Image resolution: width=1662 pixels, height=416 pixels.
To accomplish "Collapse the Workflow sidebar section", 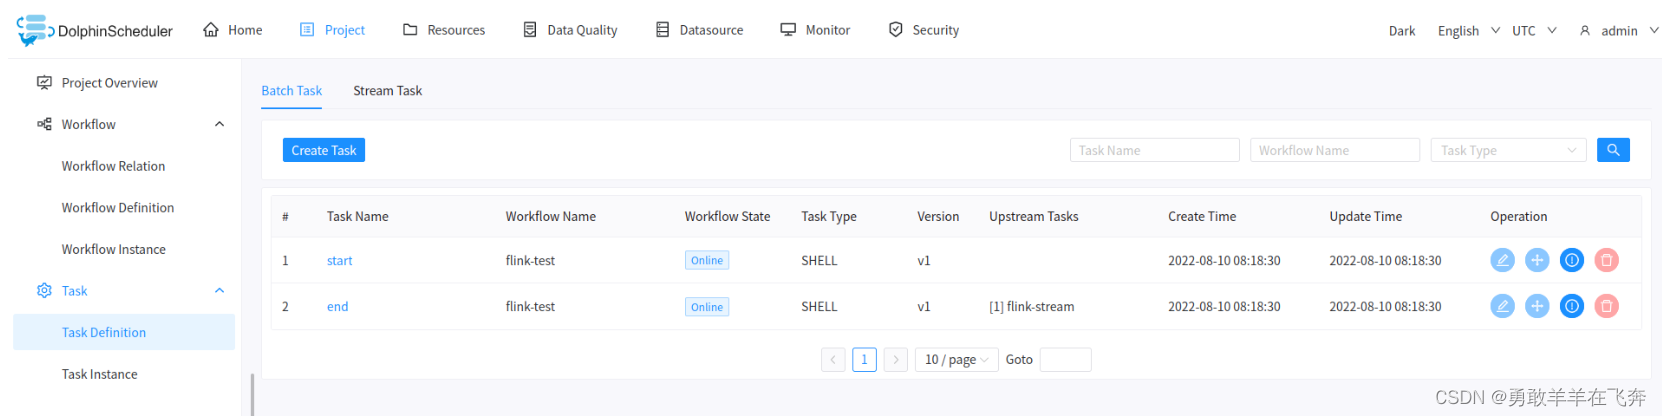I will click(219, 124).
